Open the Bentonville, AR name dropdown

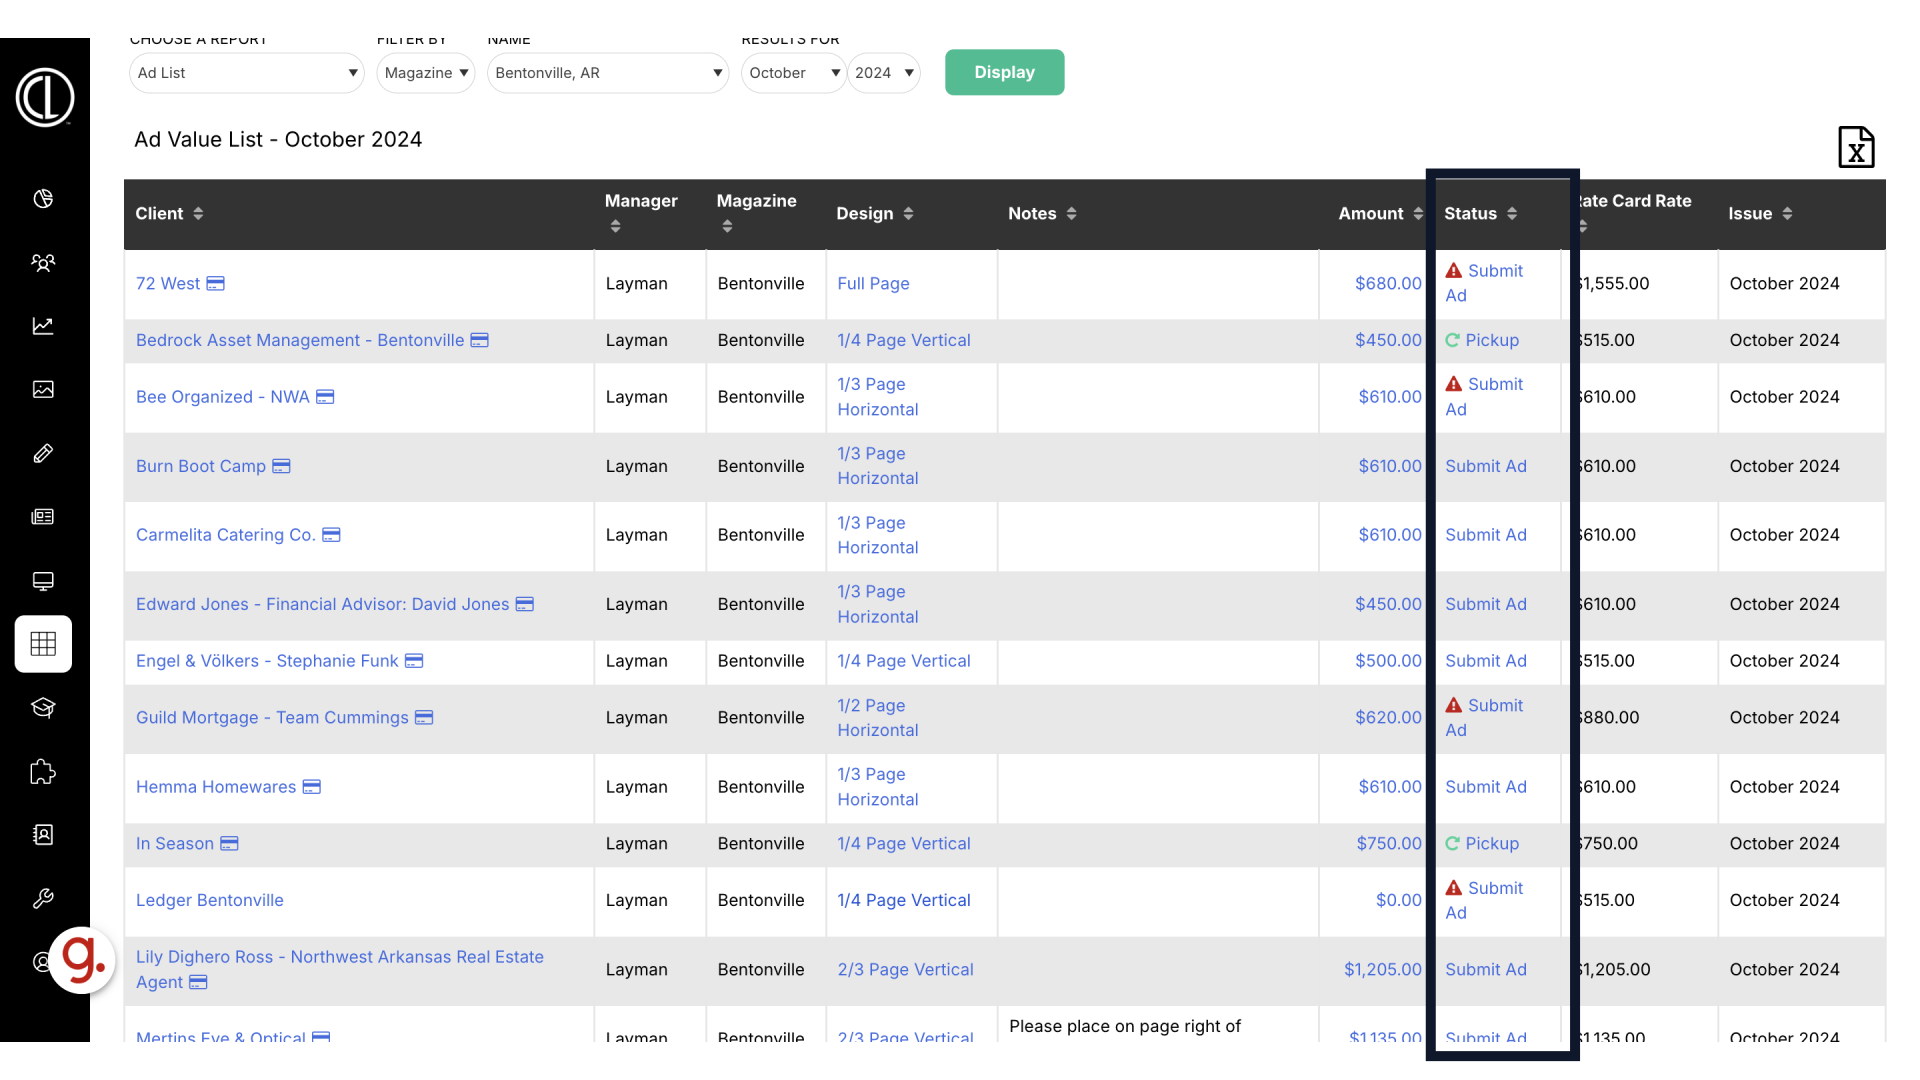[x=608, y=73]
